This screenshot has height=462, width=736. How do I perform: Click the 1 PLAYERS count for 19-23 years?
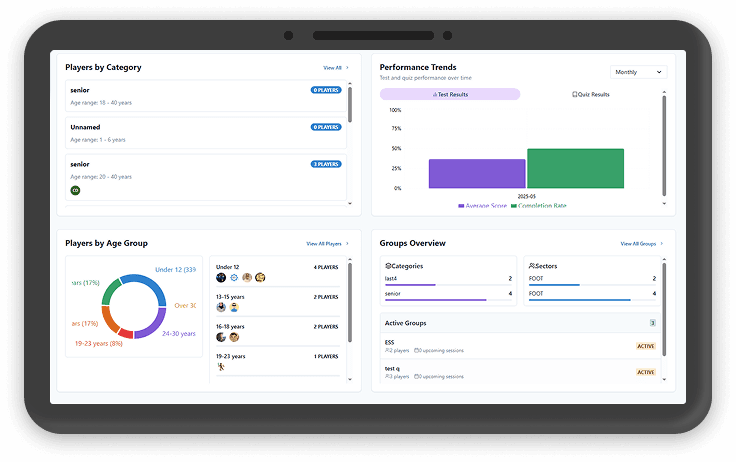point(326,357)
